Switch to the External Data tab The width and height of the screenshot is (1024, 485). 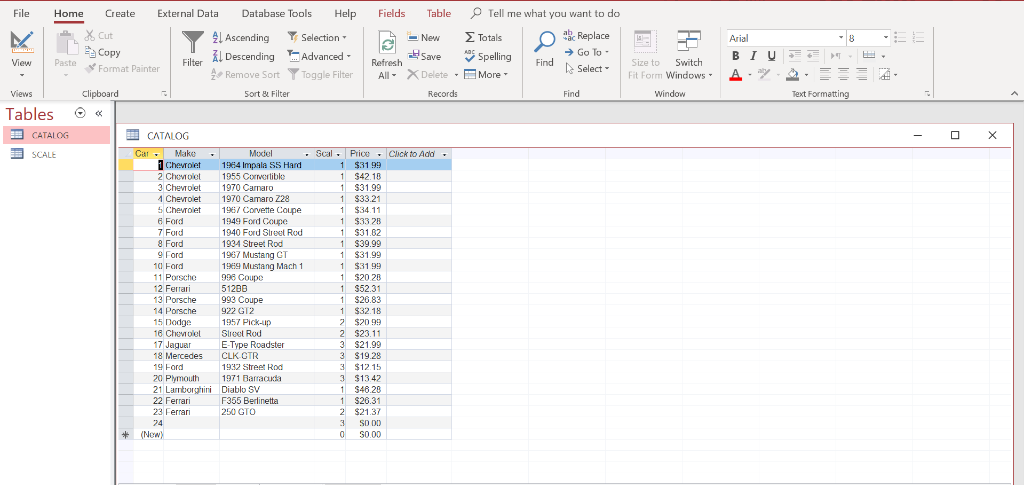pos(188,13)
